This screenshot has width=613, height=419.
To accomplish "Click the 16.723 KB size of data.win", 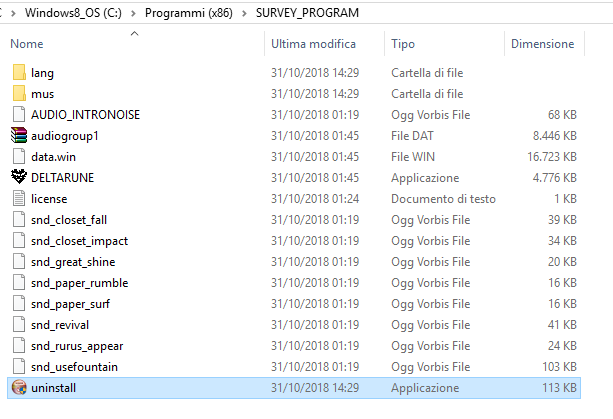I will pyautogui.click(x=552, y=157).
